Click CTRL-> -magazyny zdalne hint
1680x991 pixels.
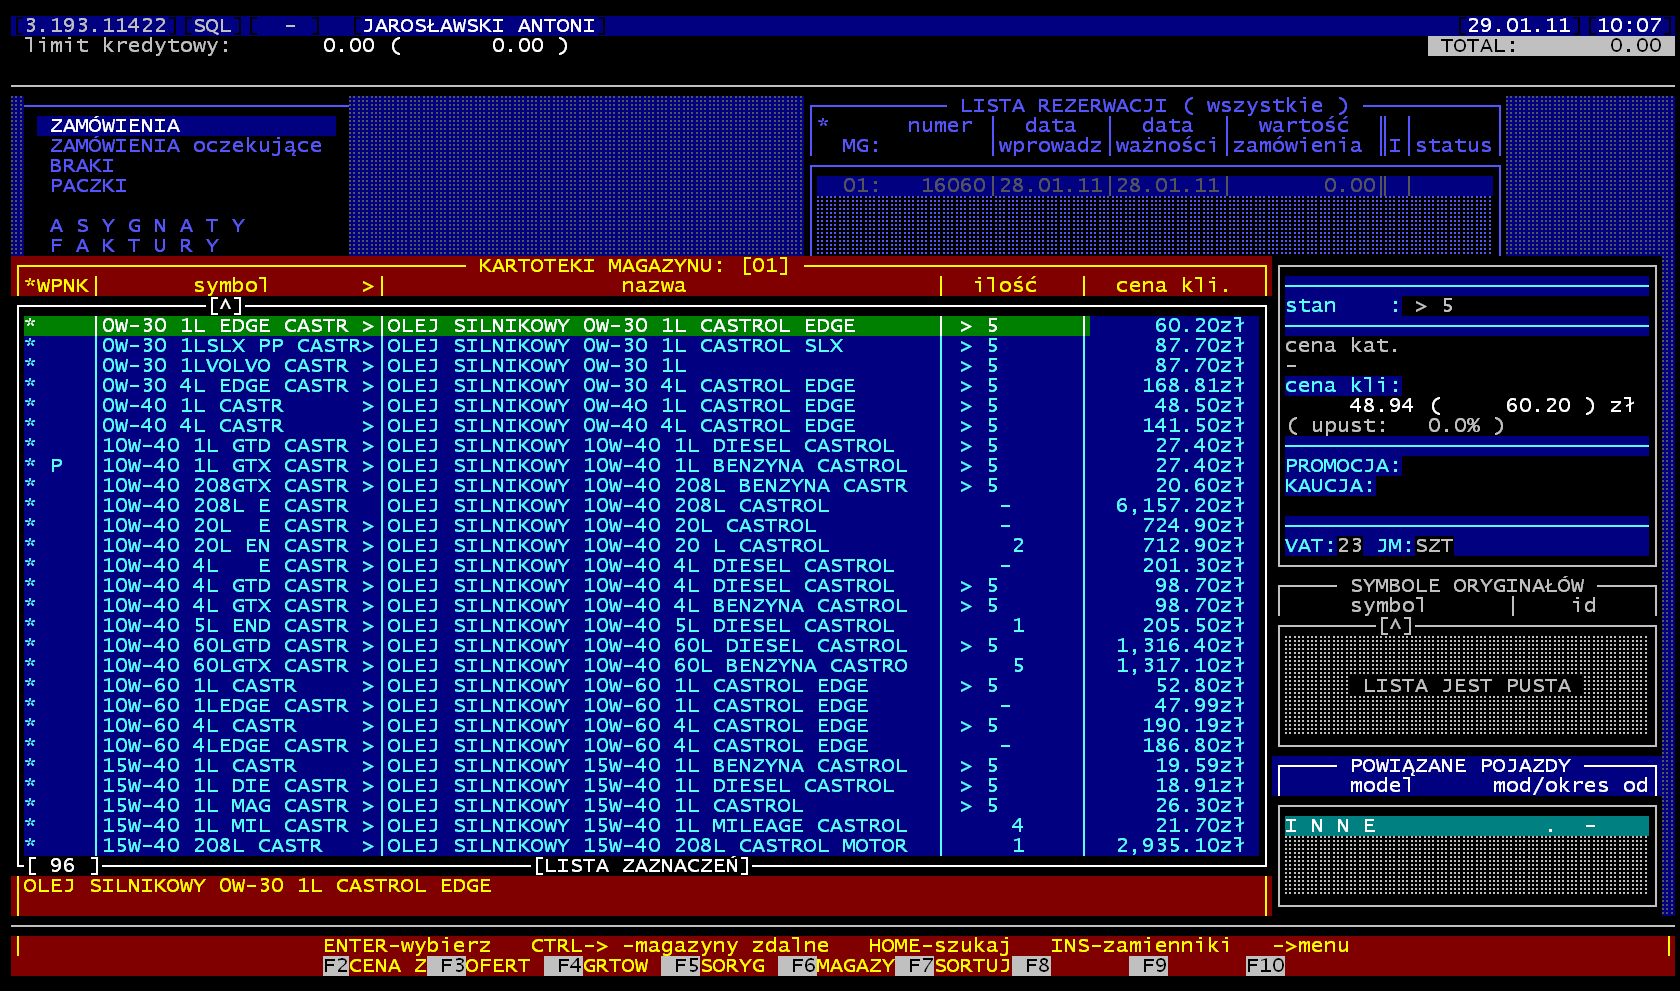pos(680,946)
